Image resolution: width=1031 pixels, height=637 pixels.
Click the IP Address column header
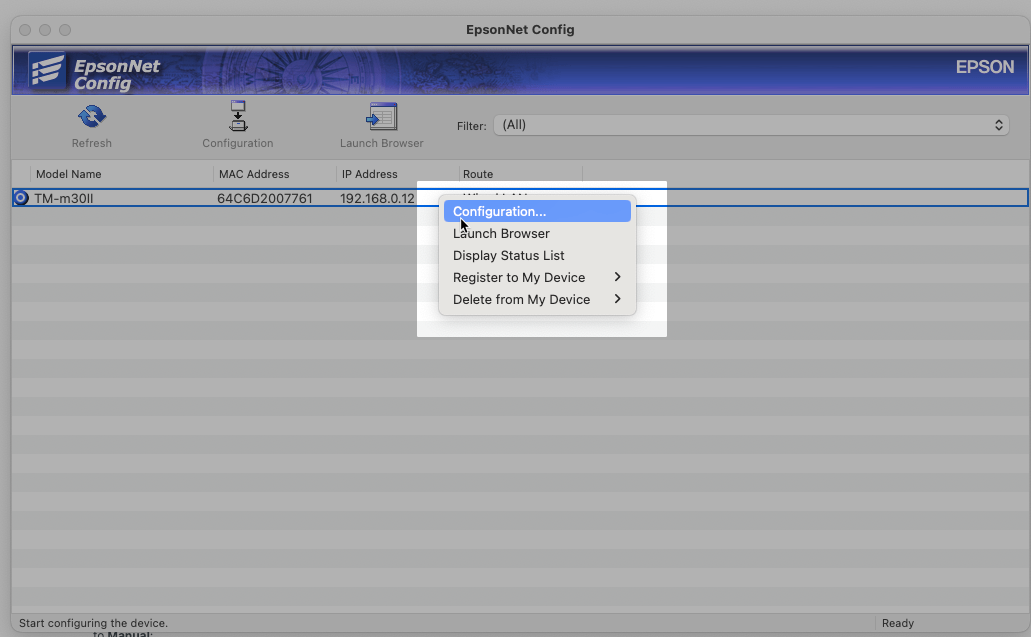click(370, 174)
